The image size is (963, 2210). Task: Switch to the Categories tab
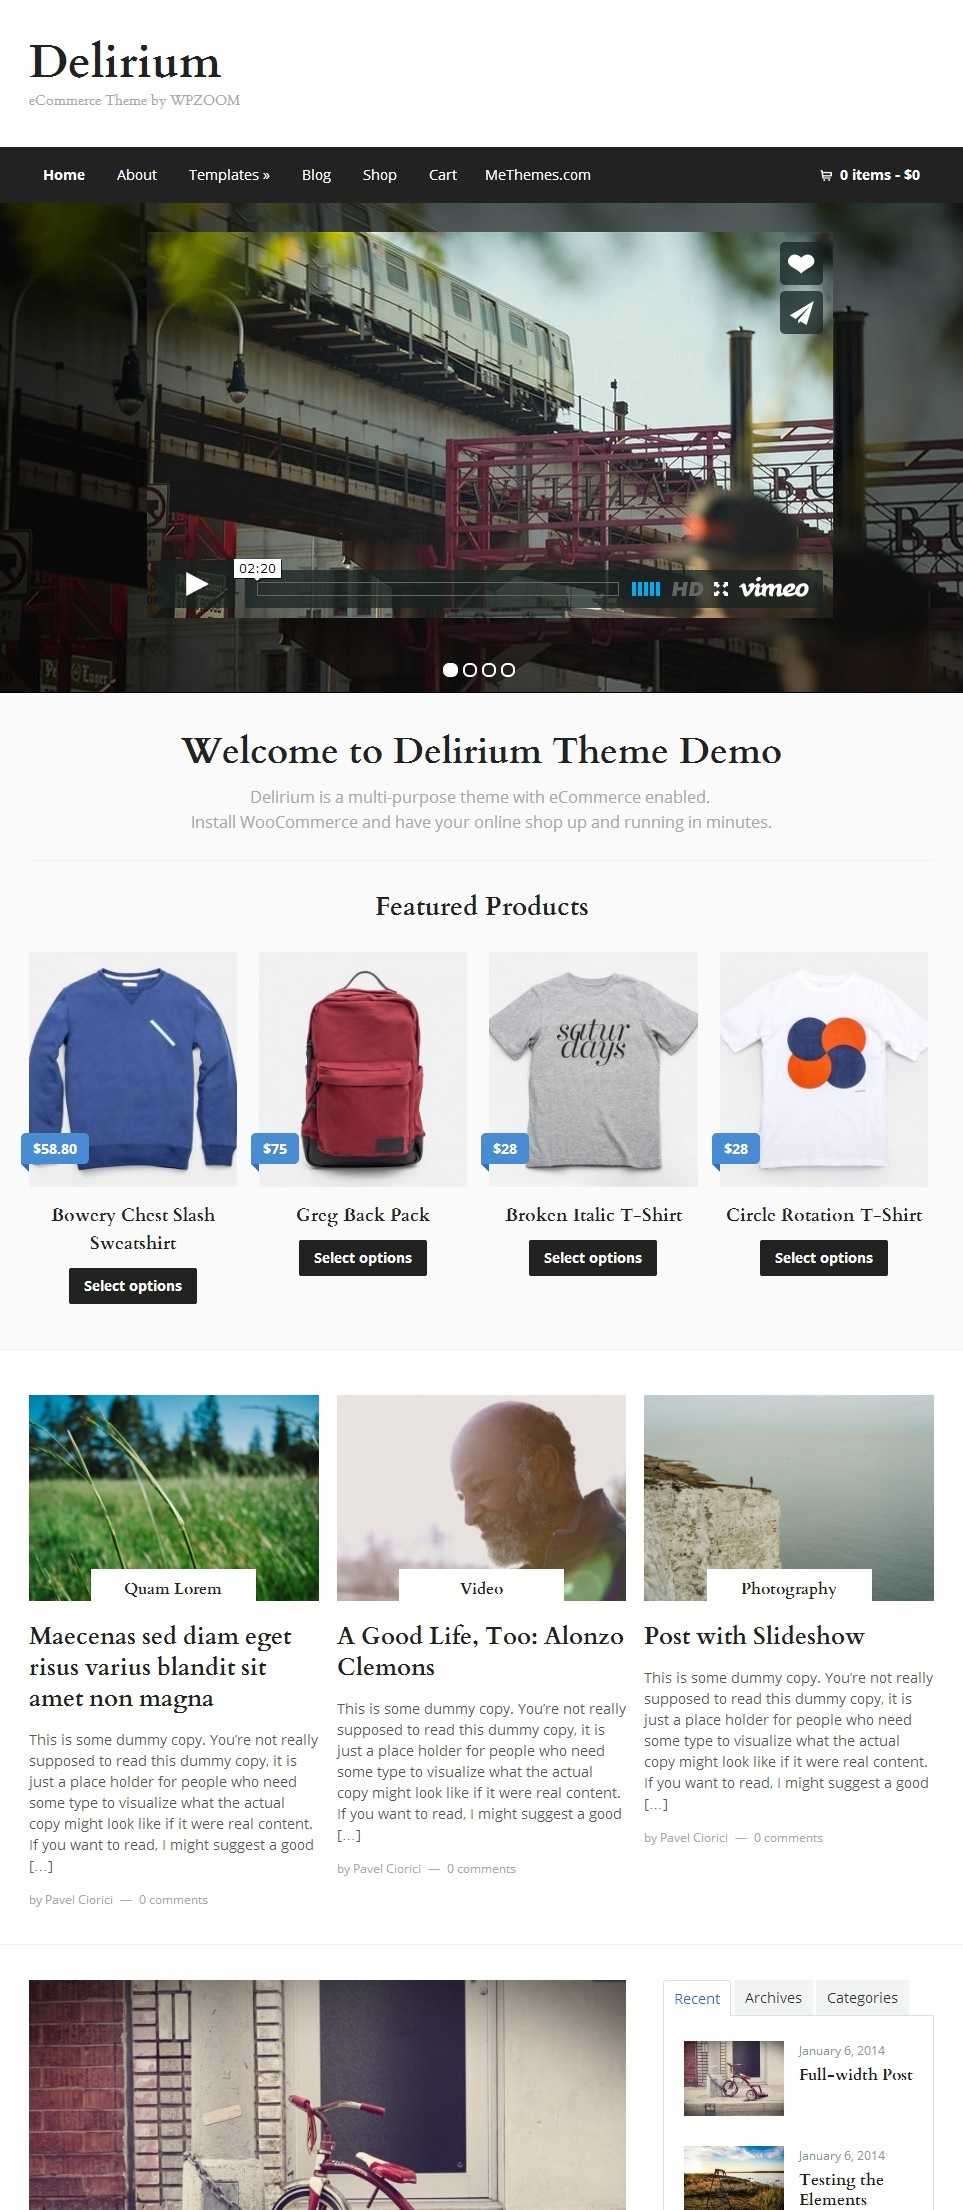[x=862, y=1998]
